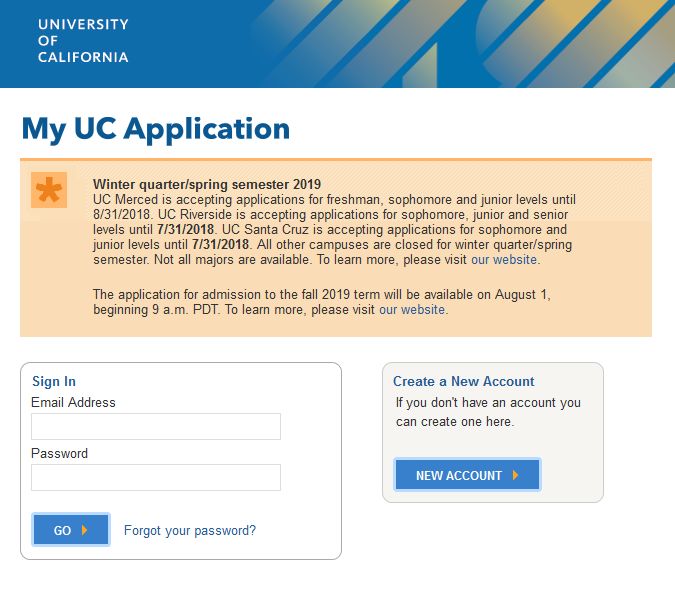Submit sign in with the GO button
Image resolution: width=675 pixels, height=589 pixels.
71,530
